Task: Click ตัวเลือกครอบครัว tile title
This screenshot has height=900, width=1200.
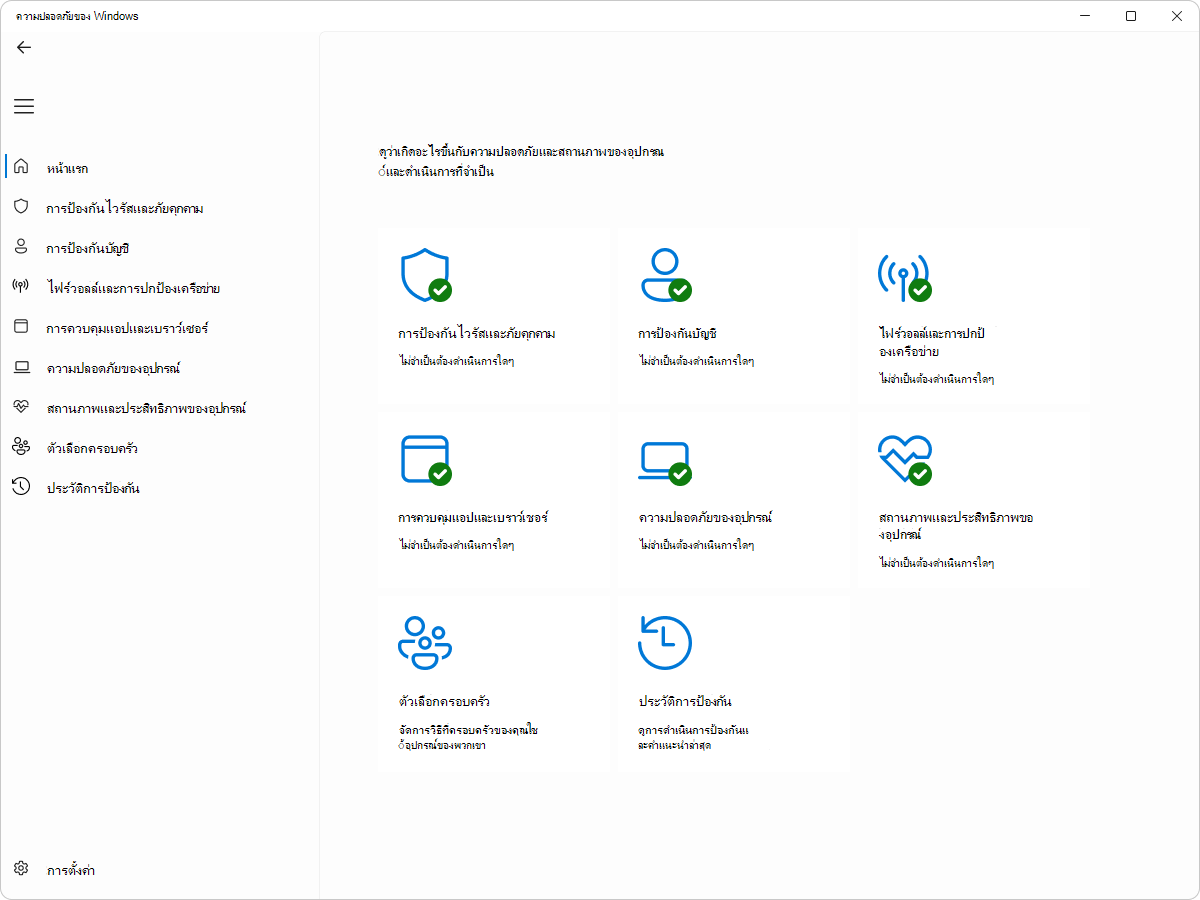Action: pyautogui.click(x=443, y=701)
